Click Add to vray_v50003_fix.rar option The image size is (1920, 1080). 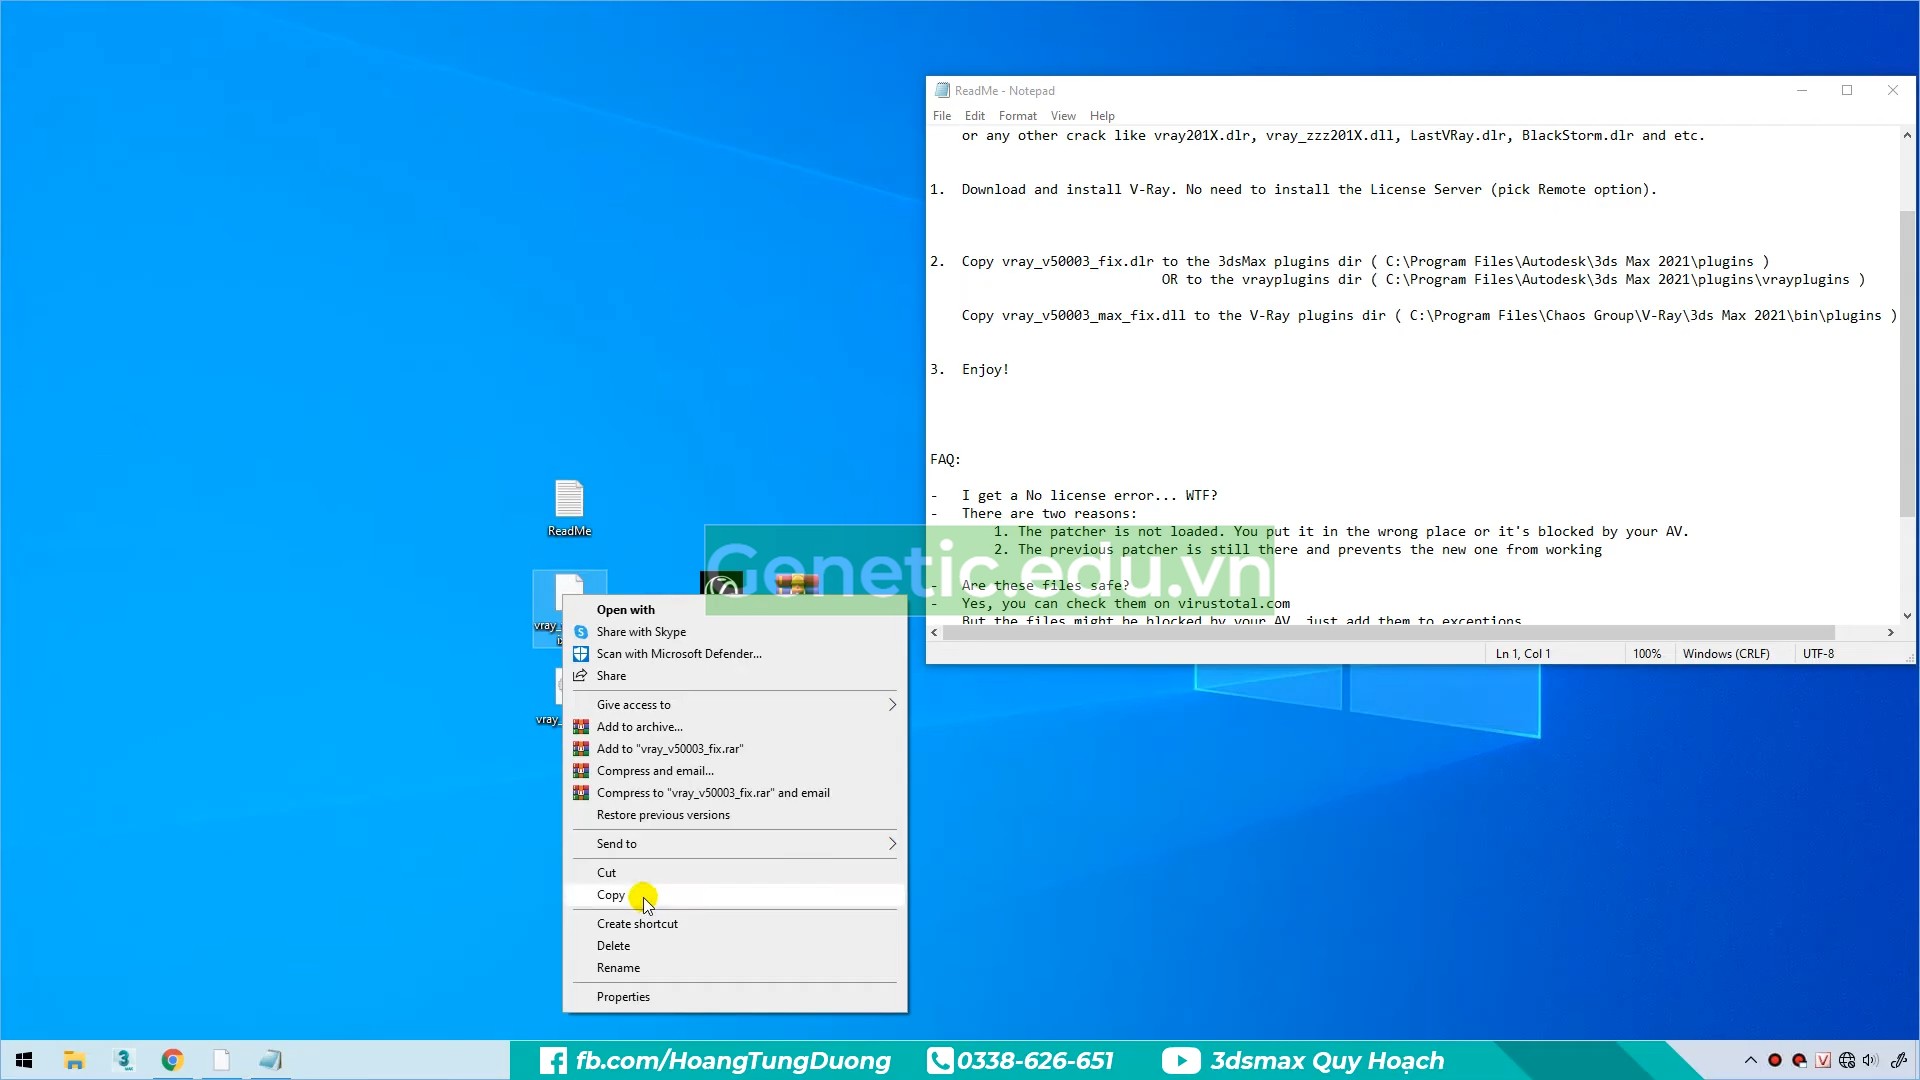[670, 748]
